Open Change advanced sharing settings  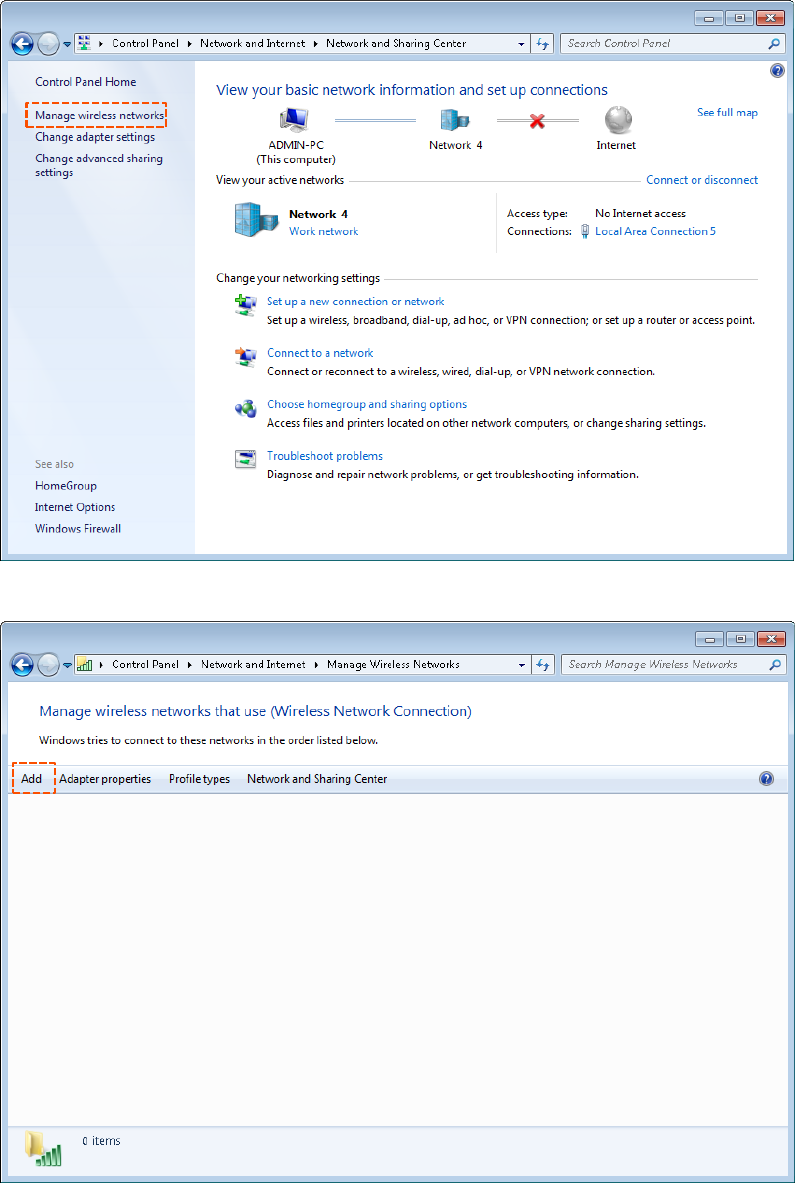pyautogui.click(x=99, y=165)
